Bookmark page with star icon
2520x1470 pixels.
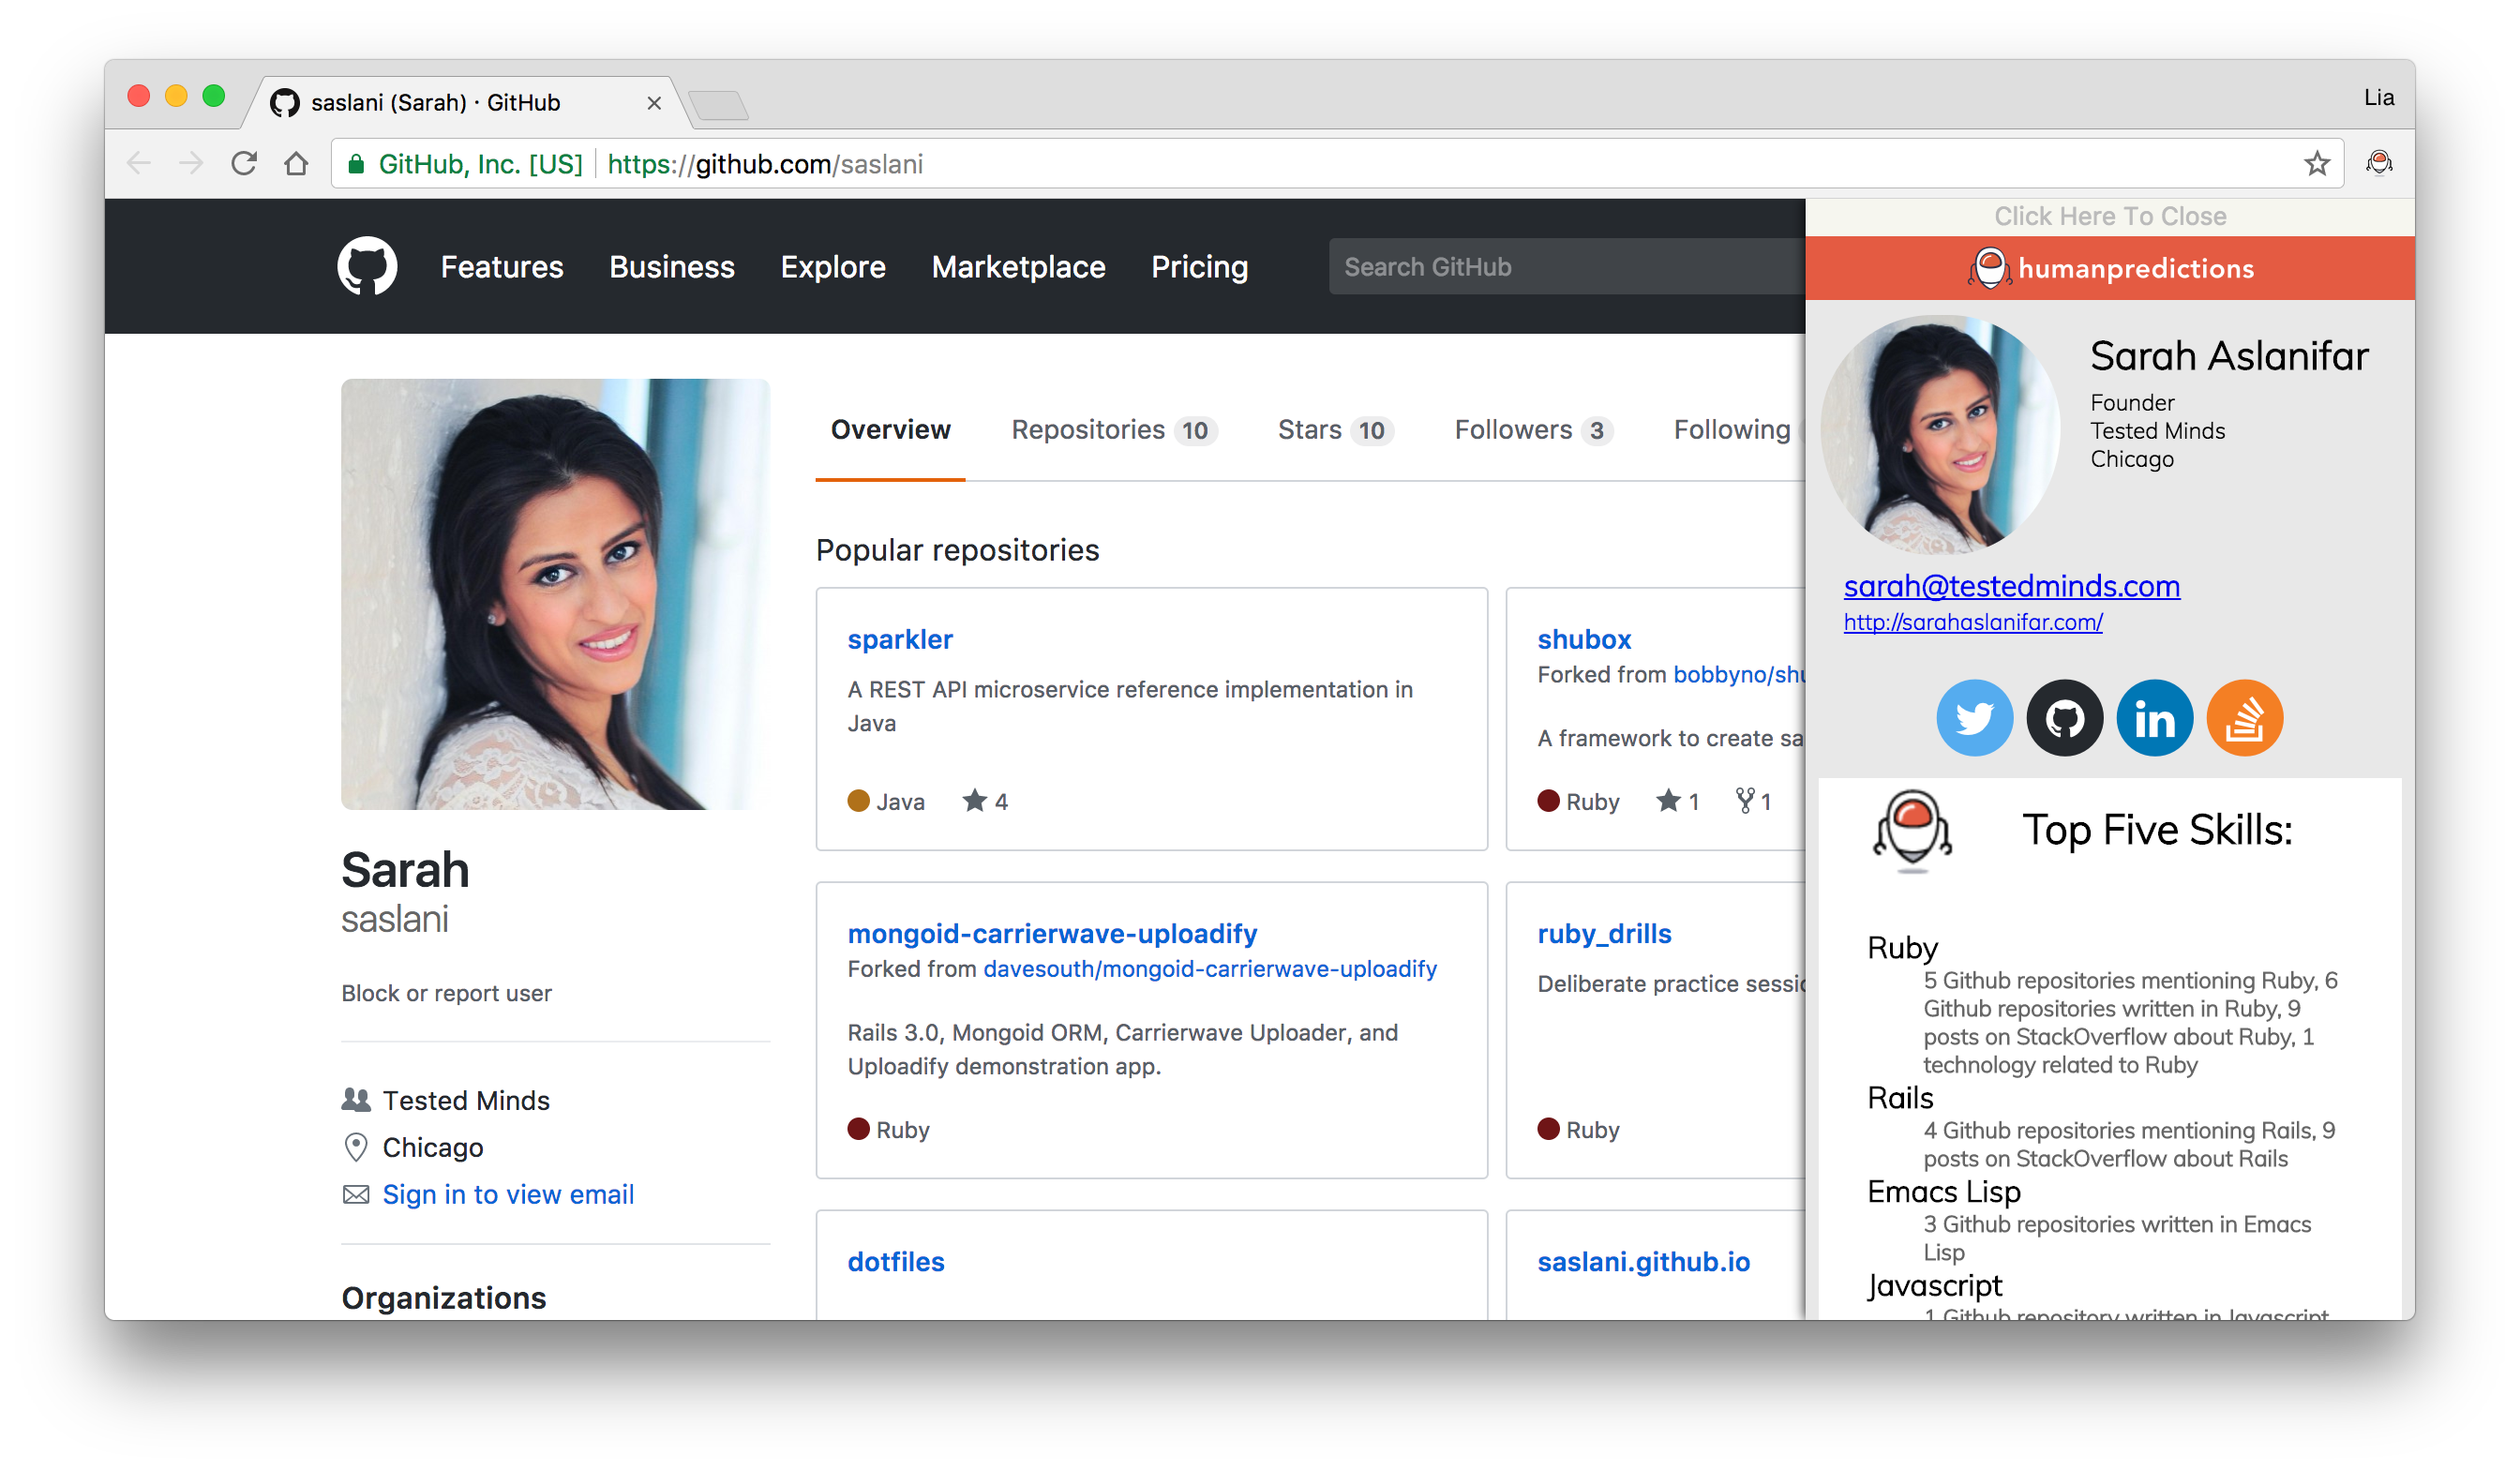point(2316,163)
